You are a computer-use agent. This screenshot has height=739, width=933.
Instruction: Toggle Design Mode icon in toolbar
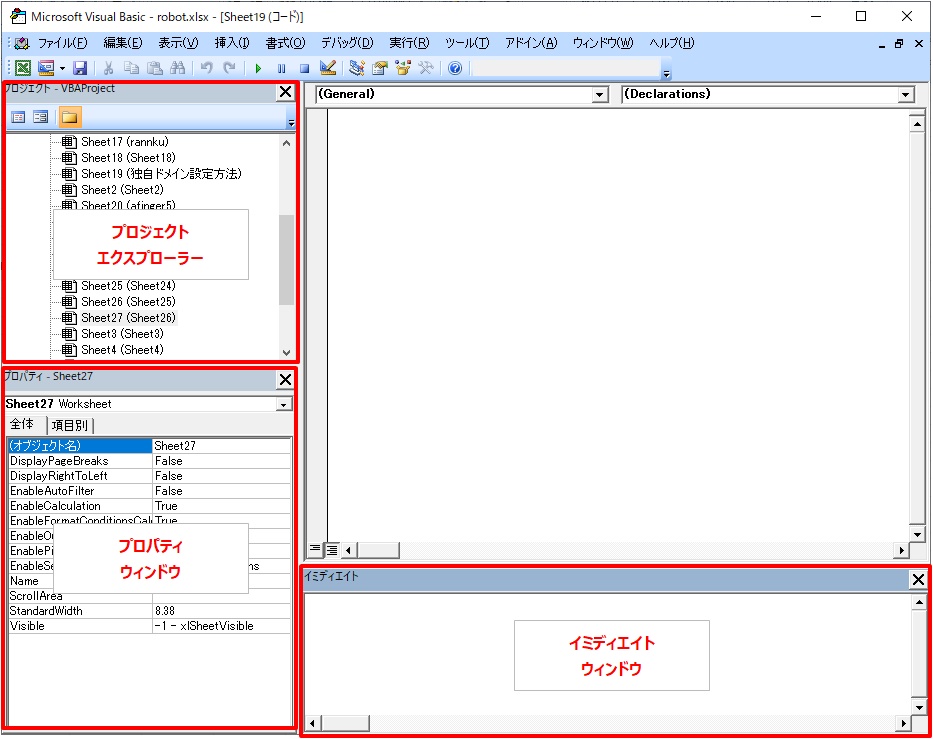(327, 68)
